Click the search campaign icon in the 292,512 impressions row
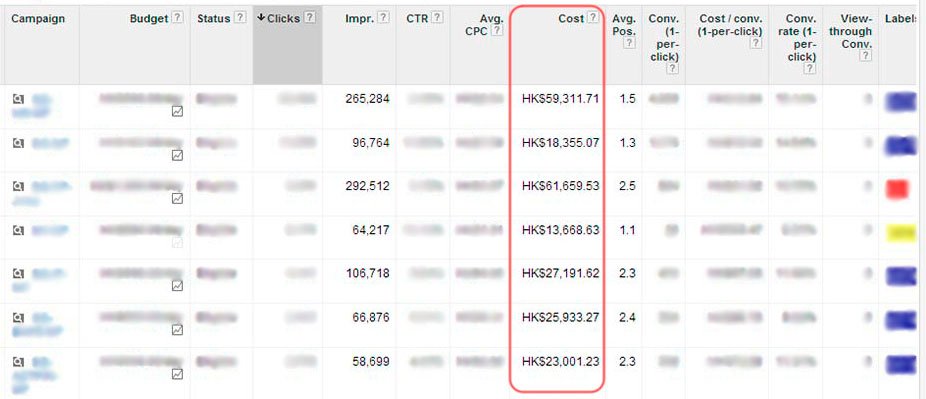 click(x=18, y=187)
